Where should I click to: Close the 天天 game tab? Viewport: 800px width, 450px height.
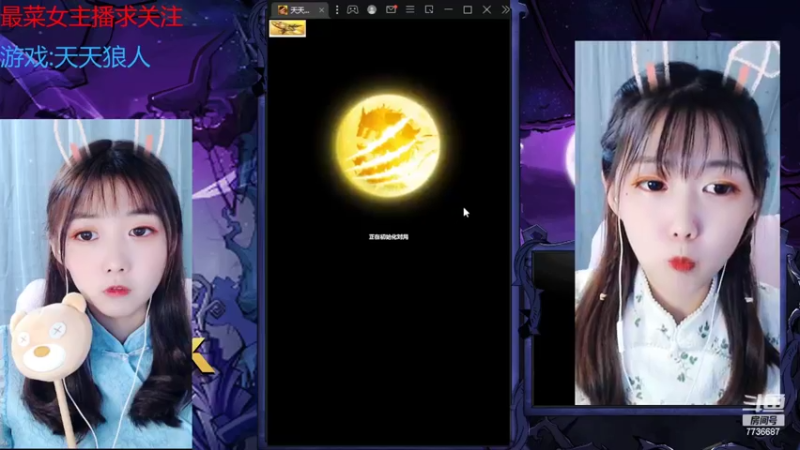(x=321, y=10)
